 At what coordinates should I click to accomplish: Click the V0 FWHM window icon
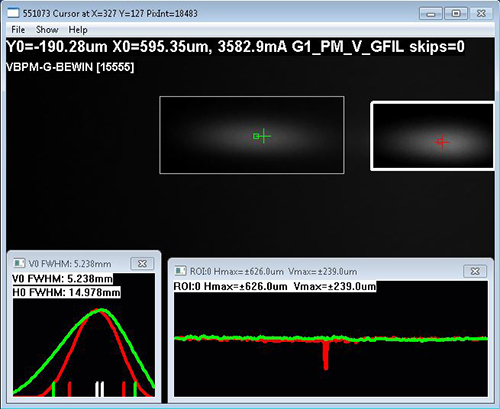coord(19,263)
